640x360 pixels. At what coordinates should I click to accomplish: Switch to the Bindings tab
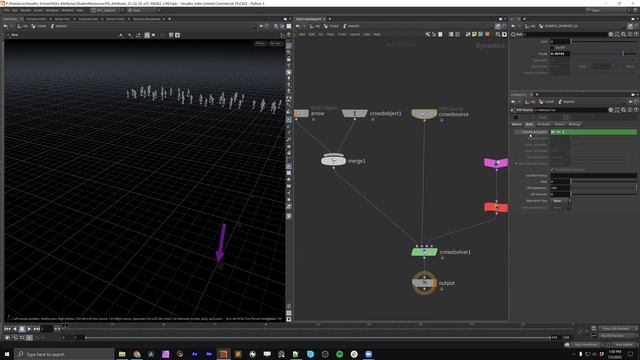[x=574, y=124]
